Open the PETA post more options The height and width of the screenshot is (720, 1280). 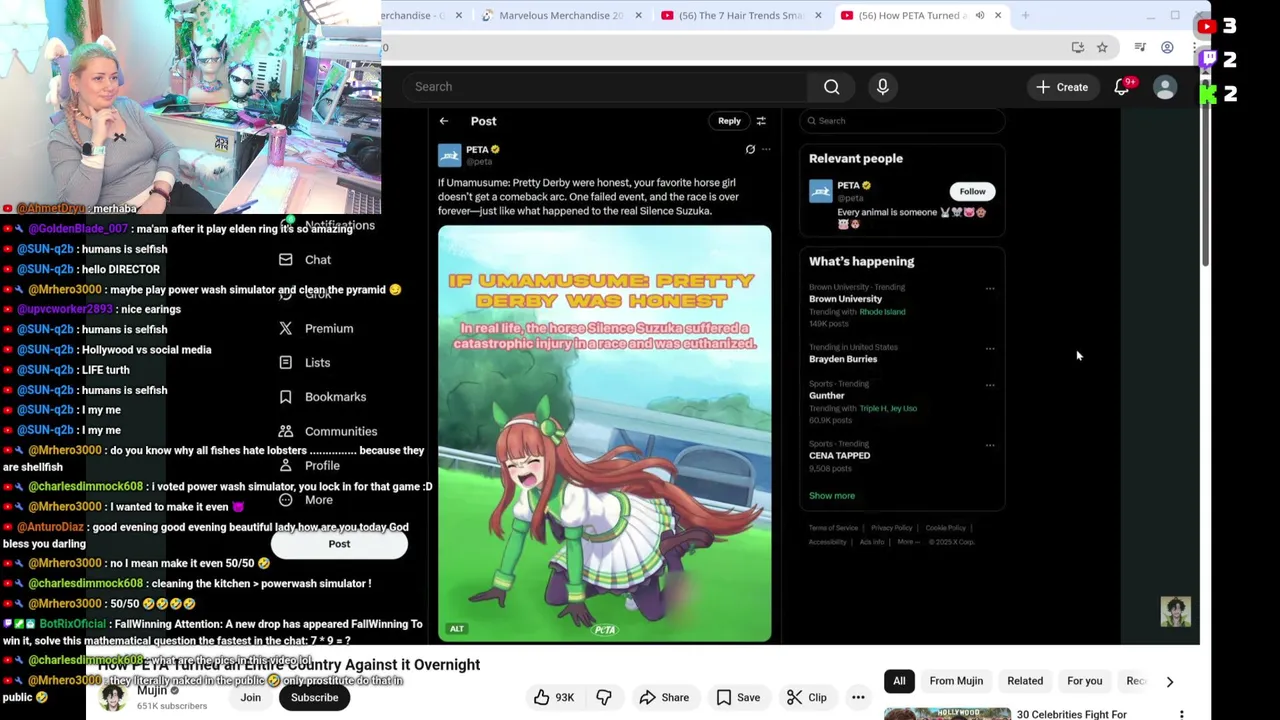coord(766,149)
